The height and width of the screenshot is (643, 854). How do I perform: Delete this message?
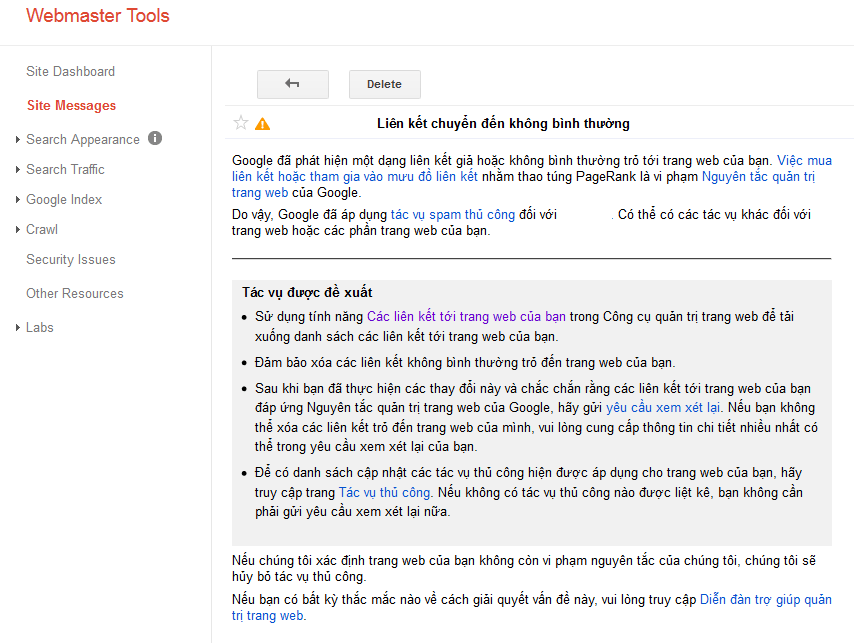click(x=385, y=84)
